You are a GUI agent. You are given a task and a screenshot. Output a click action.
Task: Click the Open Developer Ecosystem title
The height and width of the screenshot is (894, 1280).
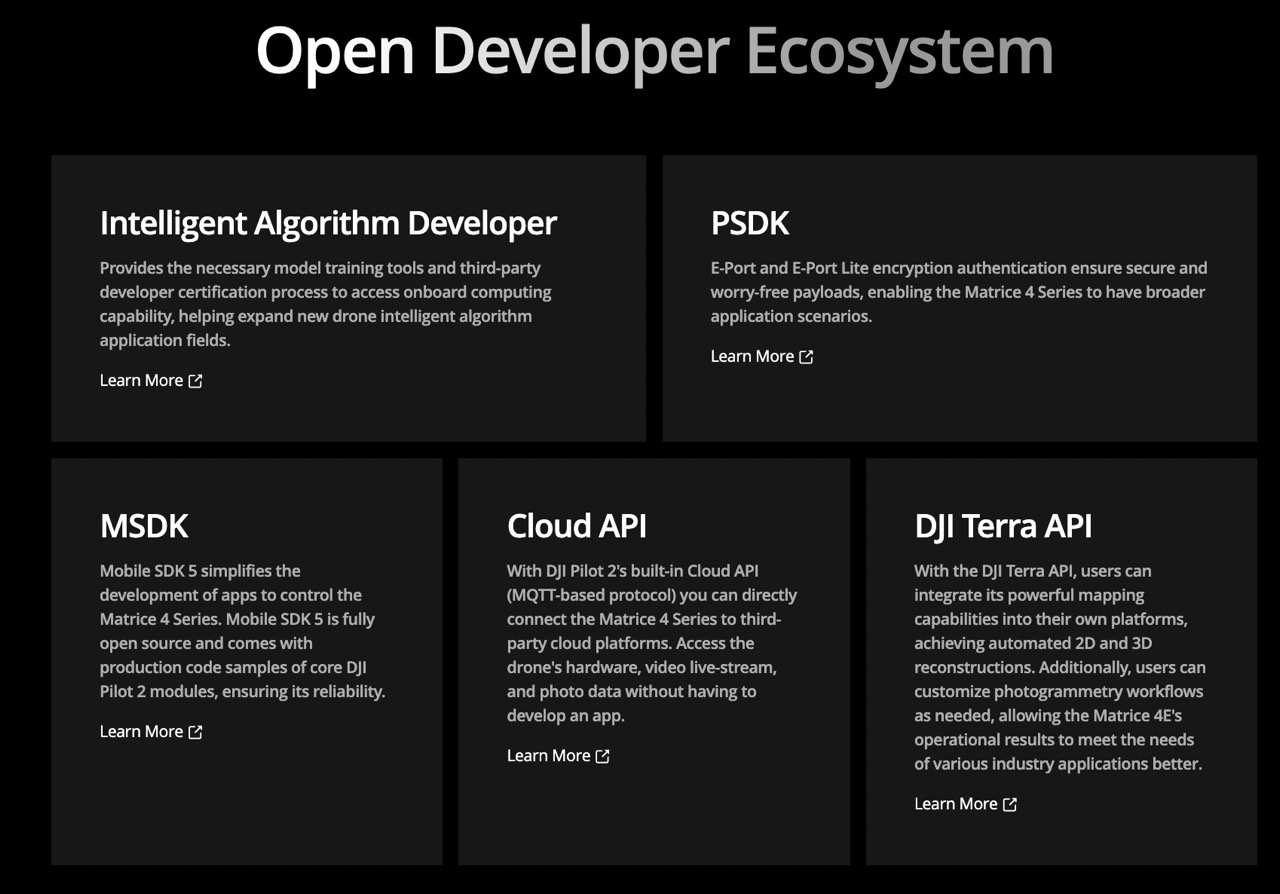pyautogui.click(x=655, y=50)
